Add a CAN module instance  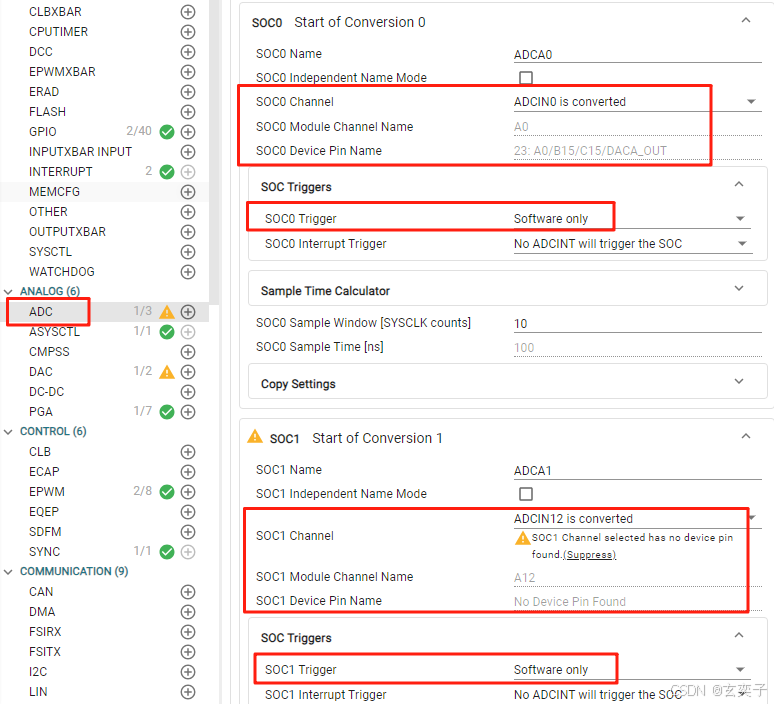coord(188,592)
